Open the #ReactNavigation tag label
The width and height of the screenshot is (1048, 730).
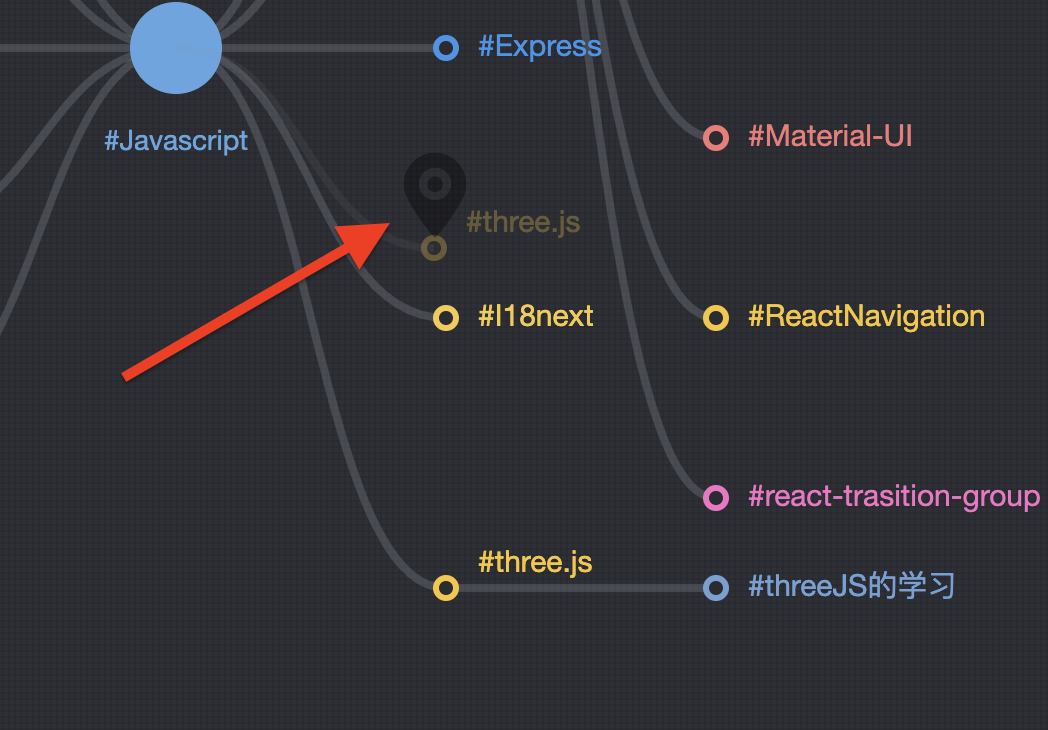(867, 316)
